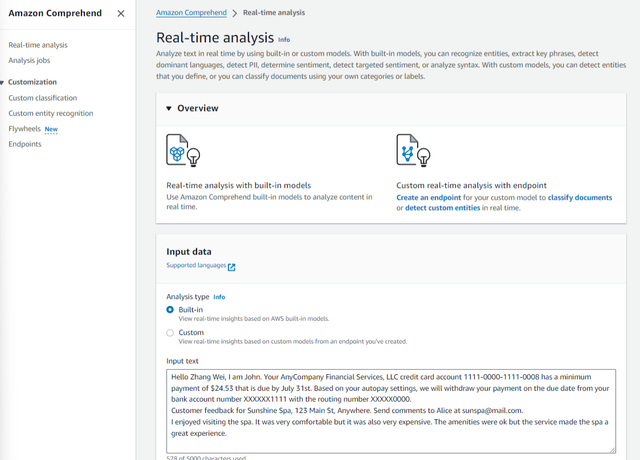This screenshot has width=640, height=460.
Task: Go to Custom entity recognition page
Action: (x=50, y=113)
